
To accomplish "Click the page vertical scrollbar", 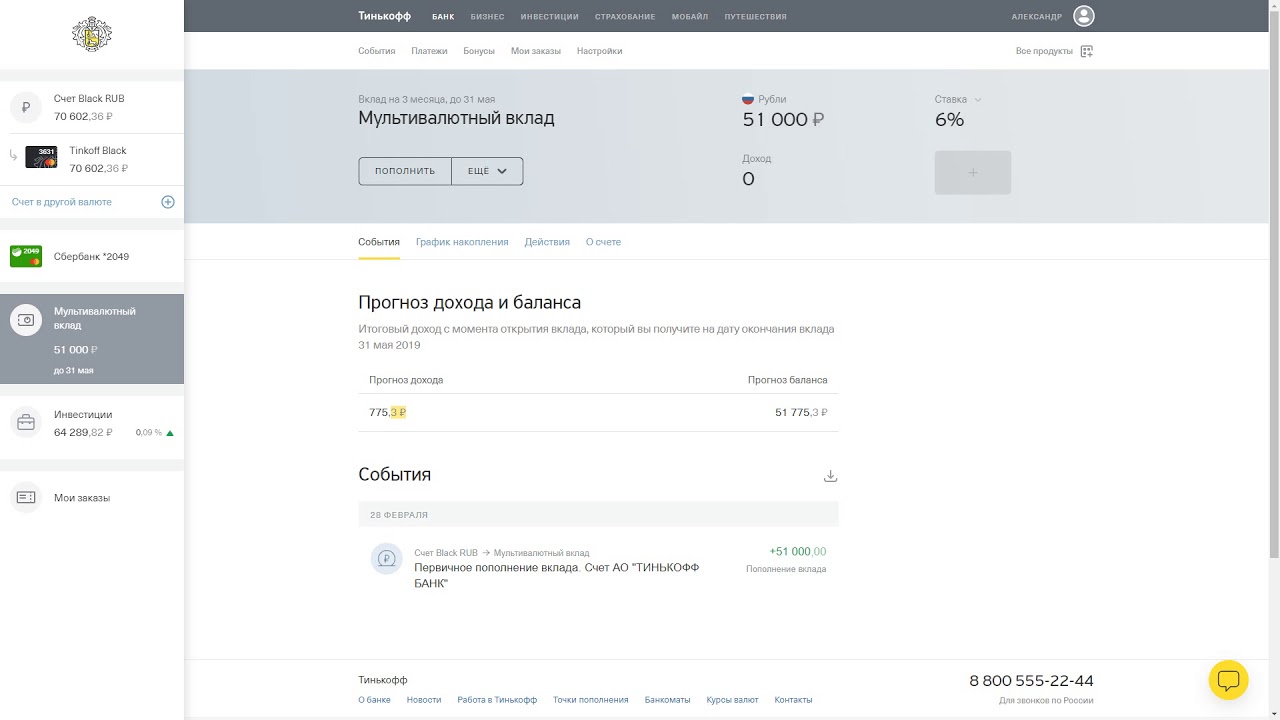I will point(1273,280).
